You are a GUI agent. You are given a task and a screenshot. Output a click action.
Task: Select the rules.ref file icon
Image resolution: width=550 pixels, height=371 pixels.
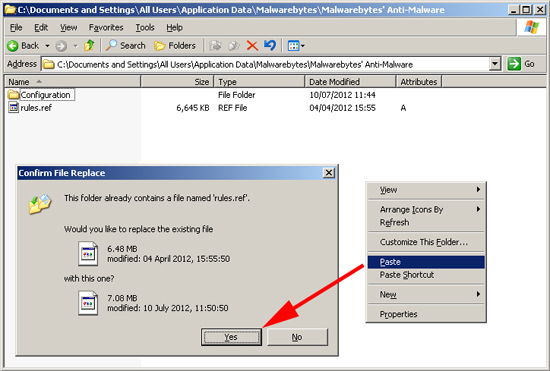(13, 107)
